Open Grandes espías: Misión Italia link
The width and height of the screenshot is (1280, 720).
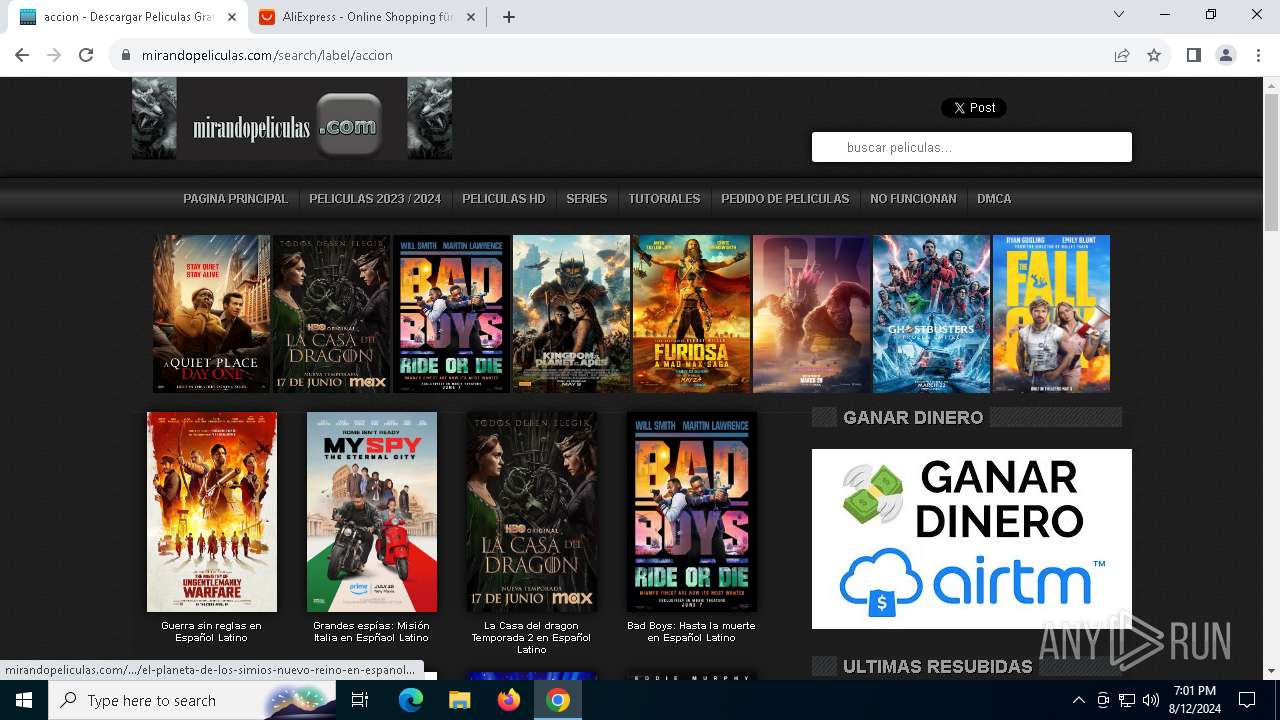[x=372, y=631]
